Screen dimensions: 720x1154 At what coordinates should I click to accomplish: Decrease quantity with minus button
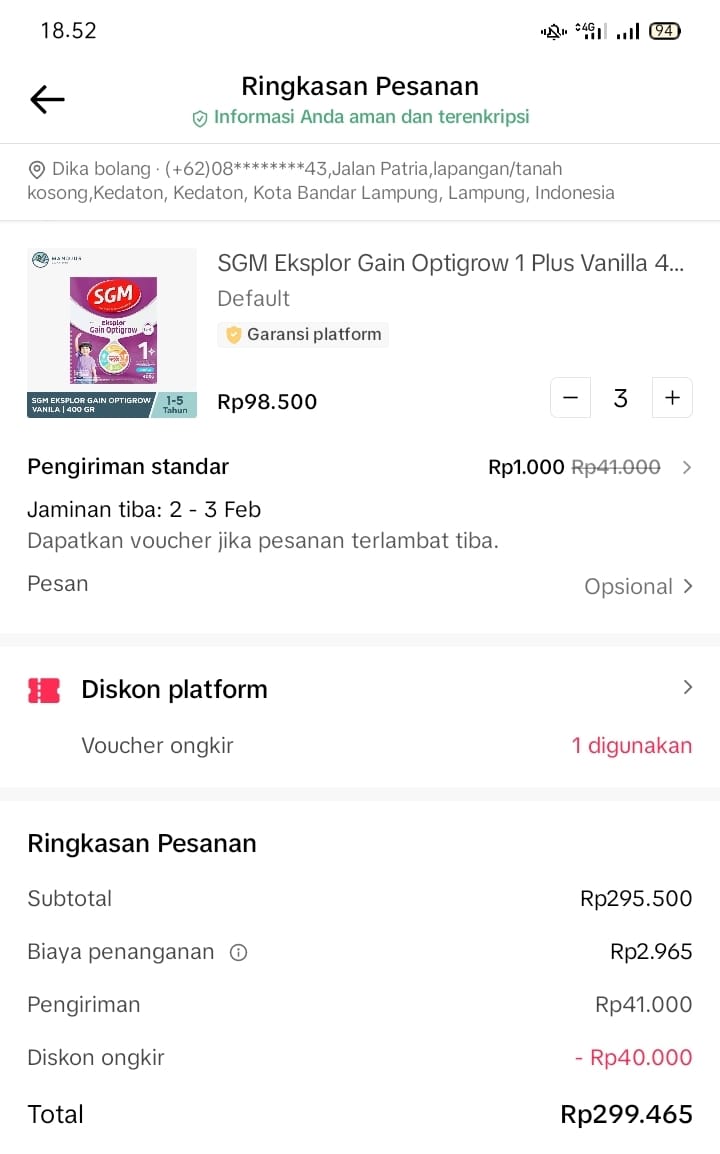point(570,398)
